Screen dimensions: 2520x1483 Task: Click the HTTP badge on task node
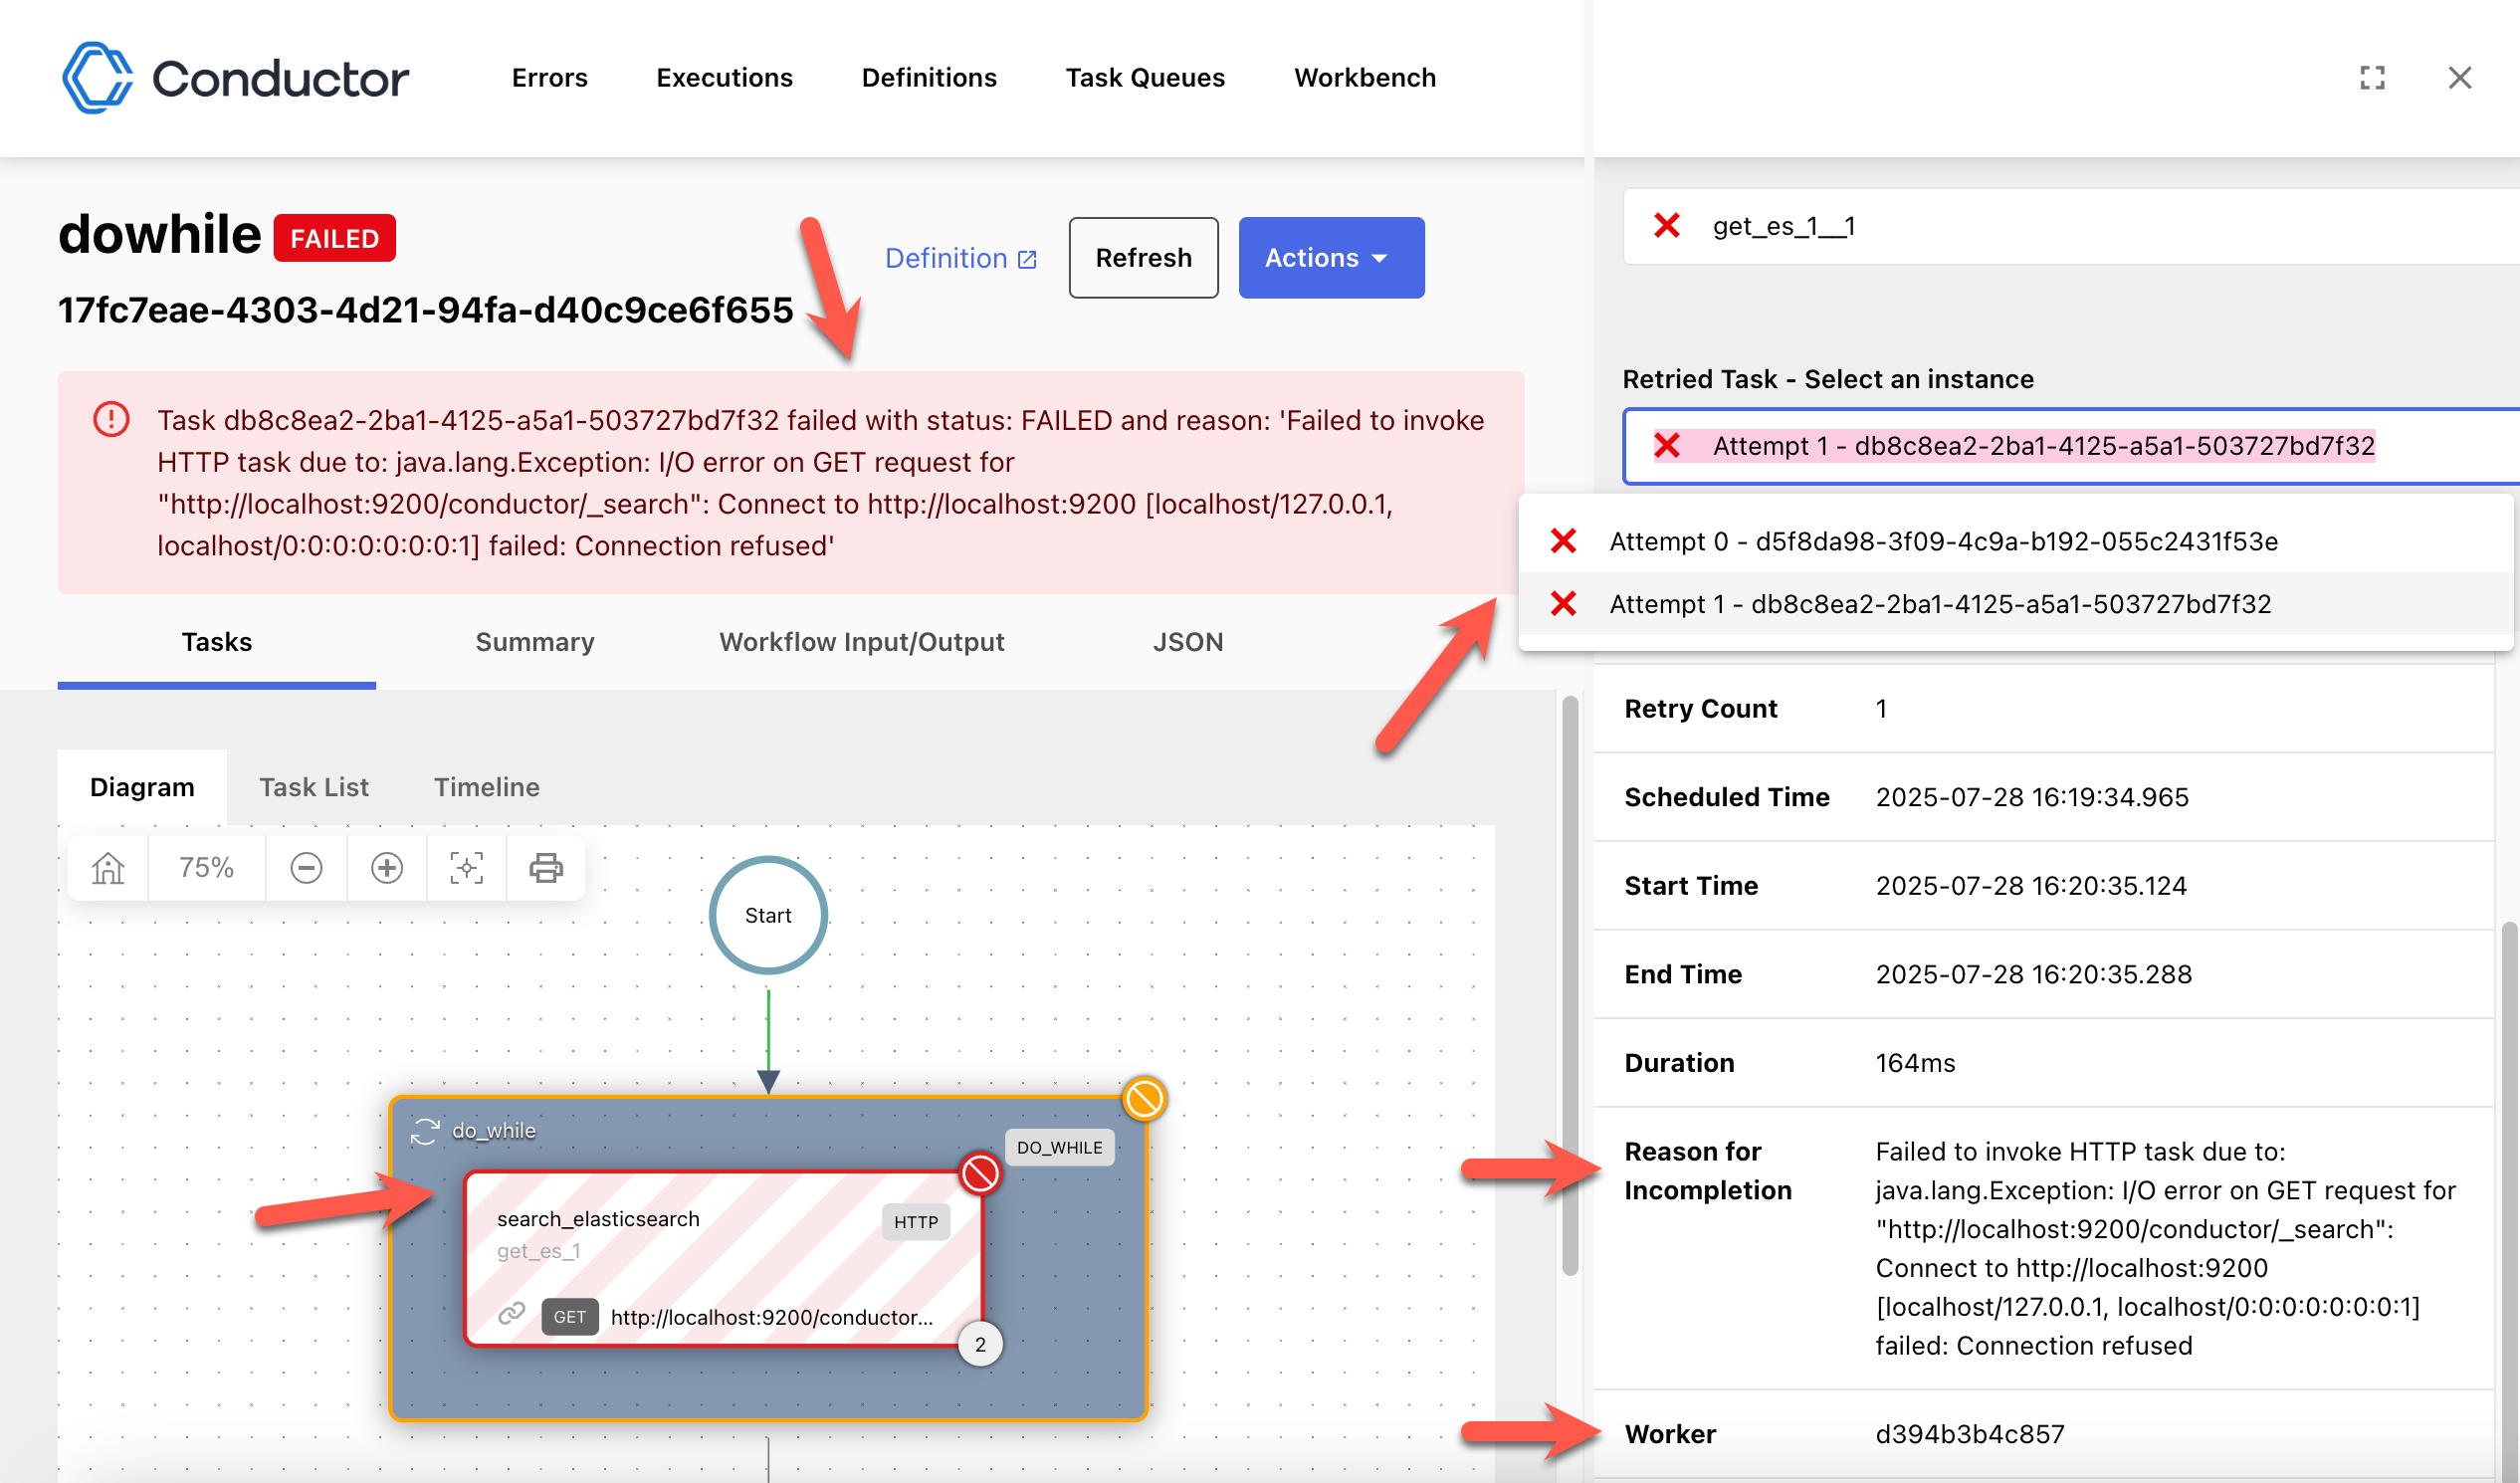pyautogui.click(x=916, y=1222)
